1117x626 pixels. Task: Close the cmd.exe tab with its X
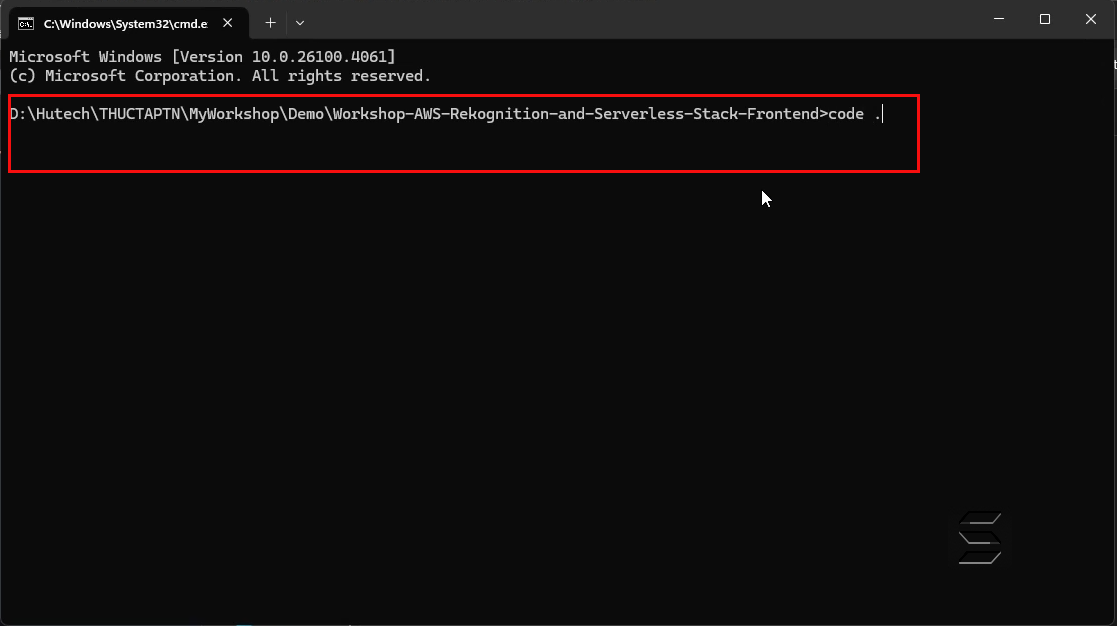pos(227,23)
